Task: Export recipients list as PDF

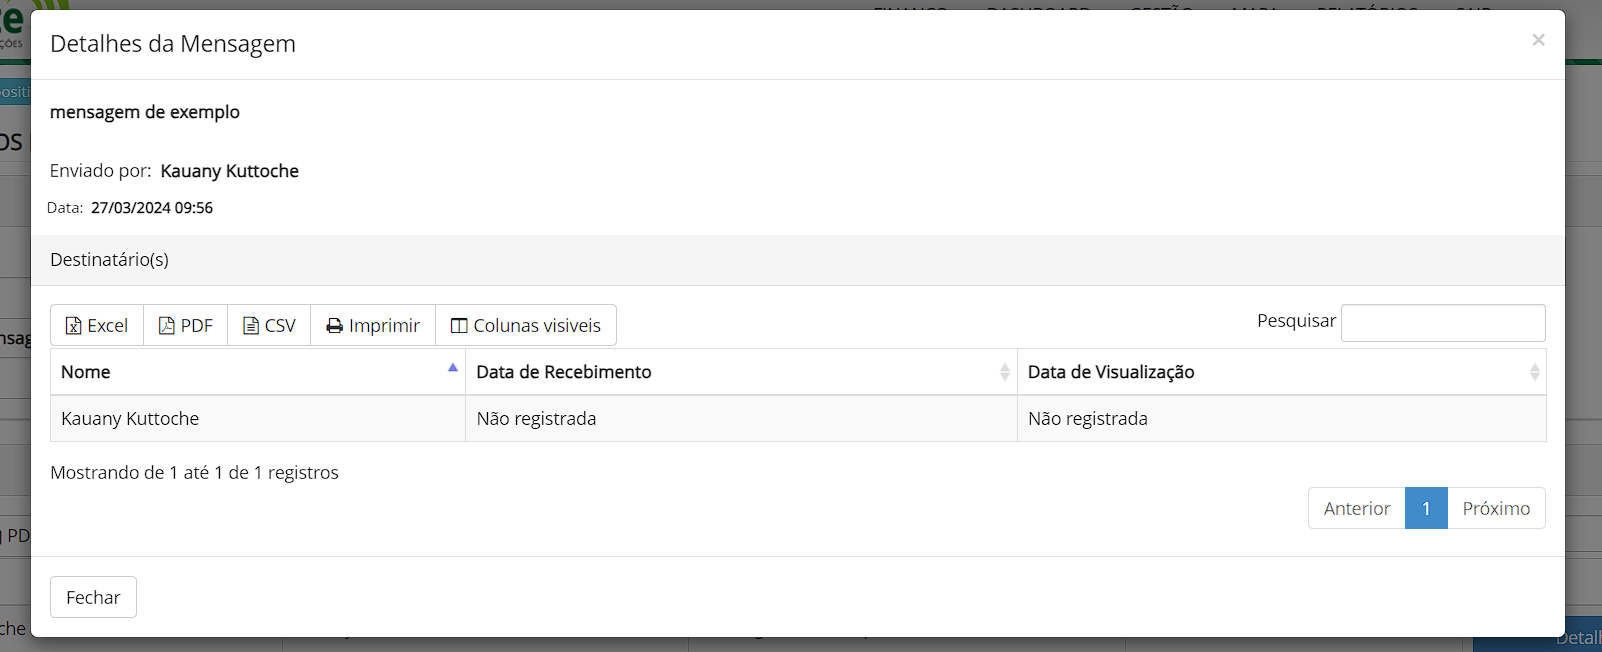Action: point(186,326)
